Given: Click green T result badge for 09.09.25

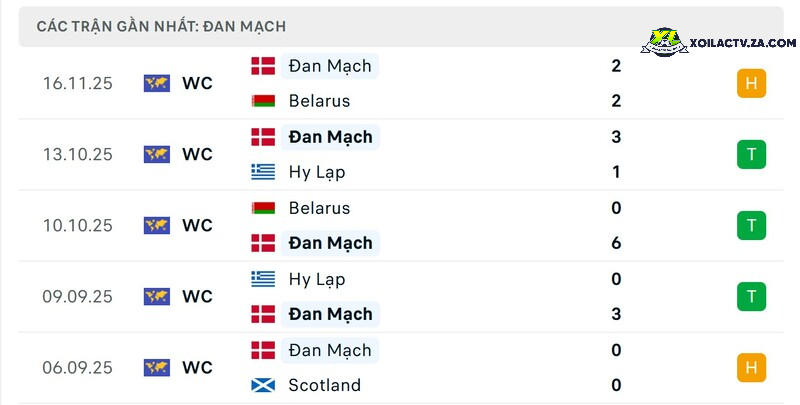Looking at the screenshot, I should [x=751, y=296].
